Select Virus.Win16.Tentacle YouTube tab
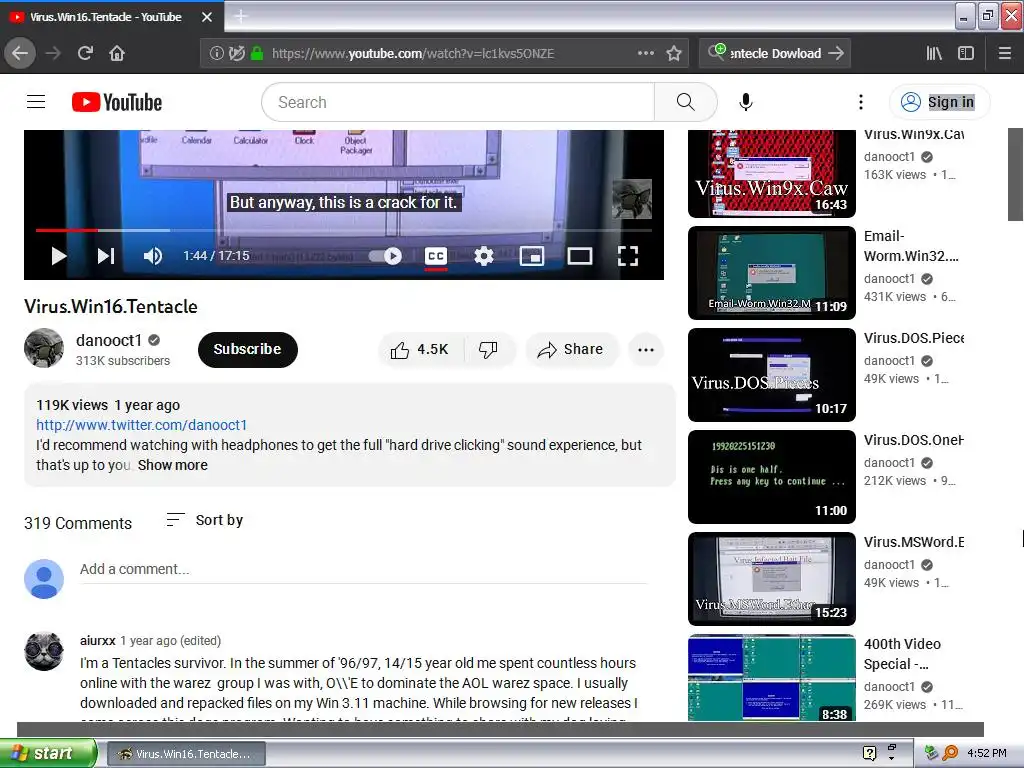 [105, 17]
